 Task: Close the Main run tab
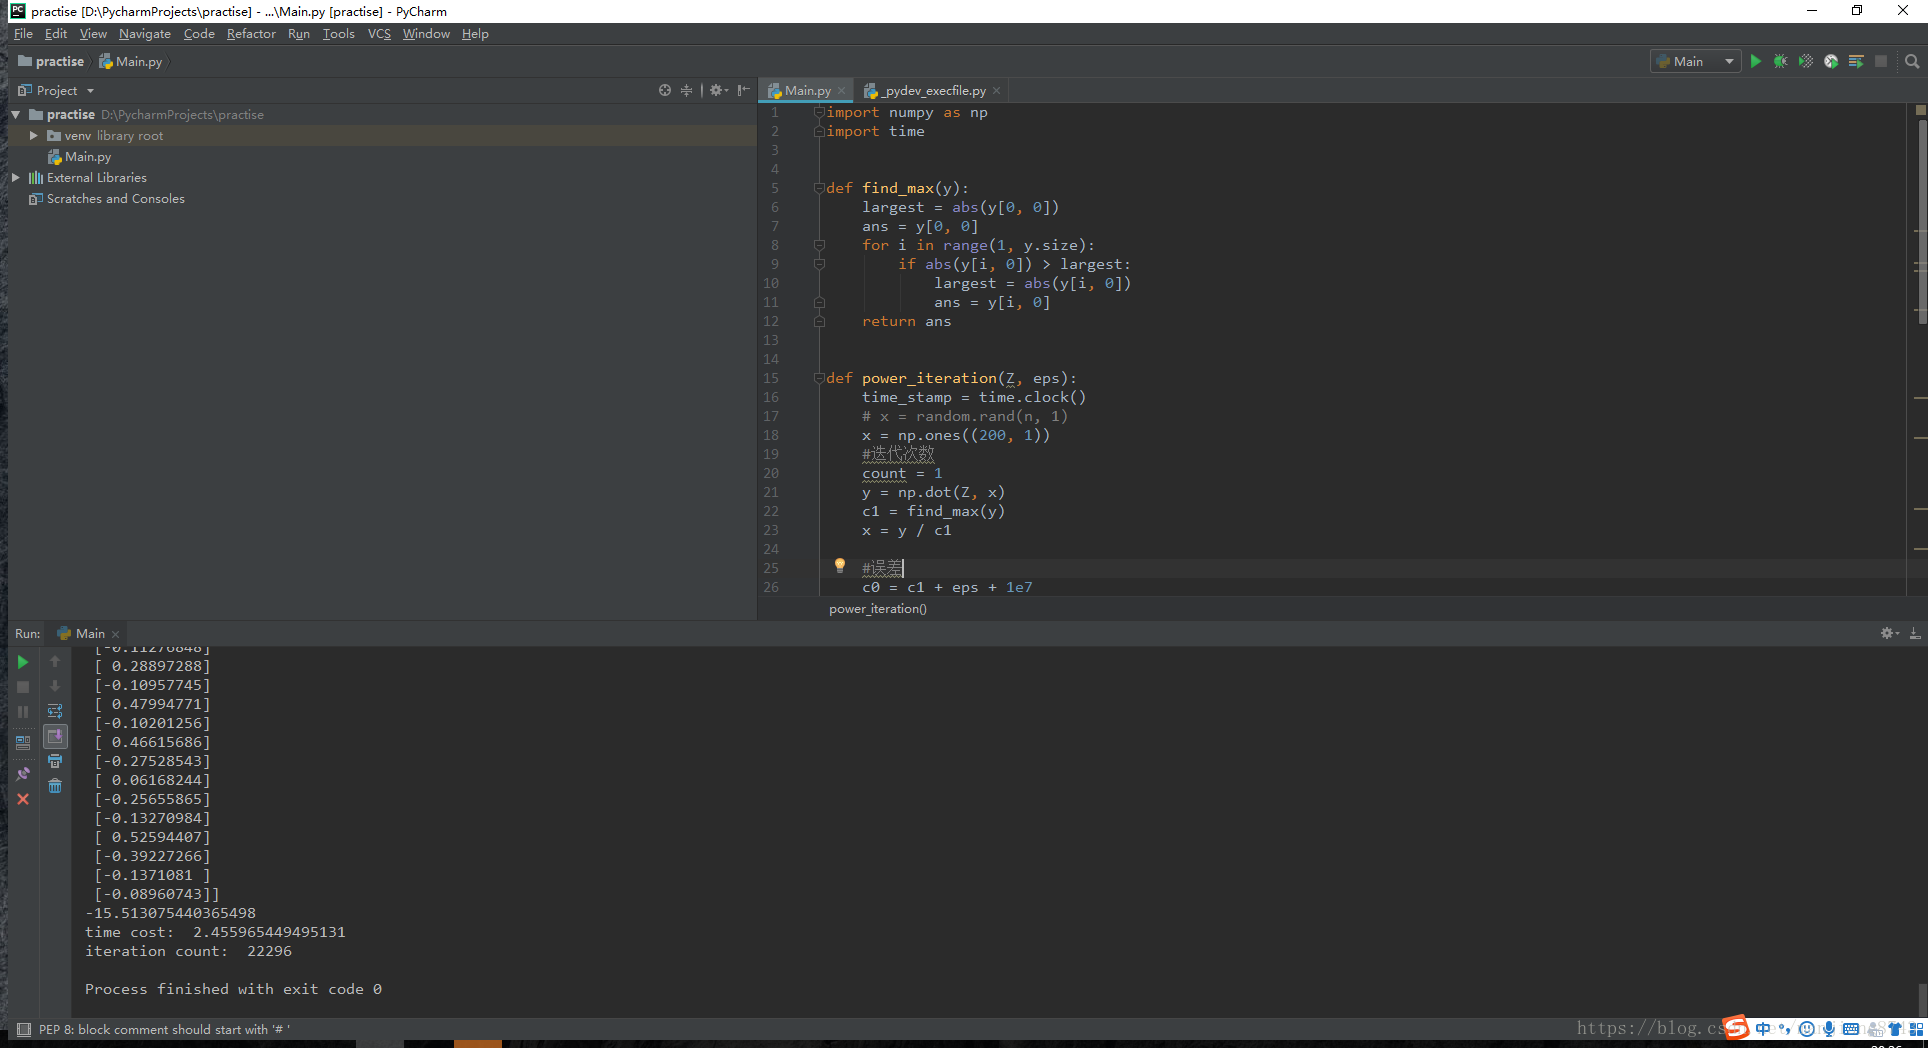click(115, 634)
